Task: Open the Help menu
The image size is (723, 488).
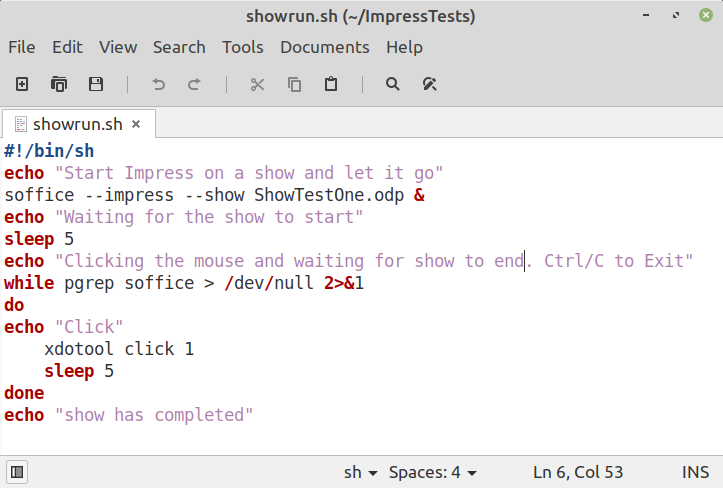Action: [404, 47]
